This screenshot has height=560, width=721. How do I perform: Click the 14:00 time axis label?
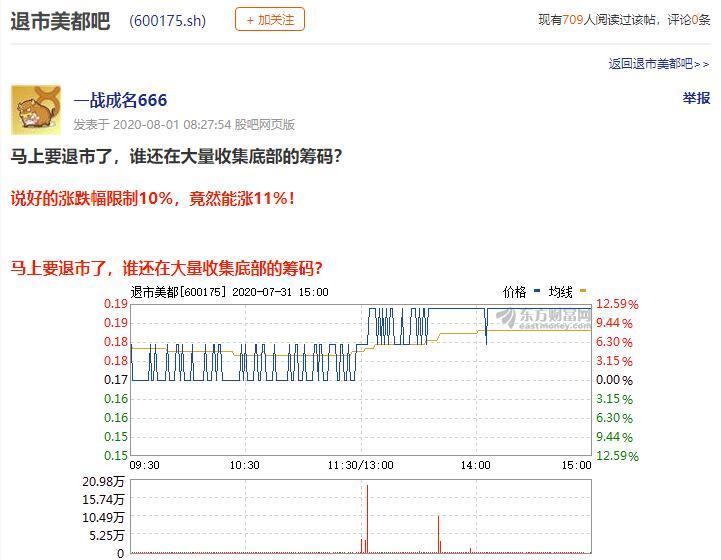[x=476, y=465]
